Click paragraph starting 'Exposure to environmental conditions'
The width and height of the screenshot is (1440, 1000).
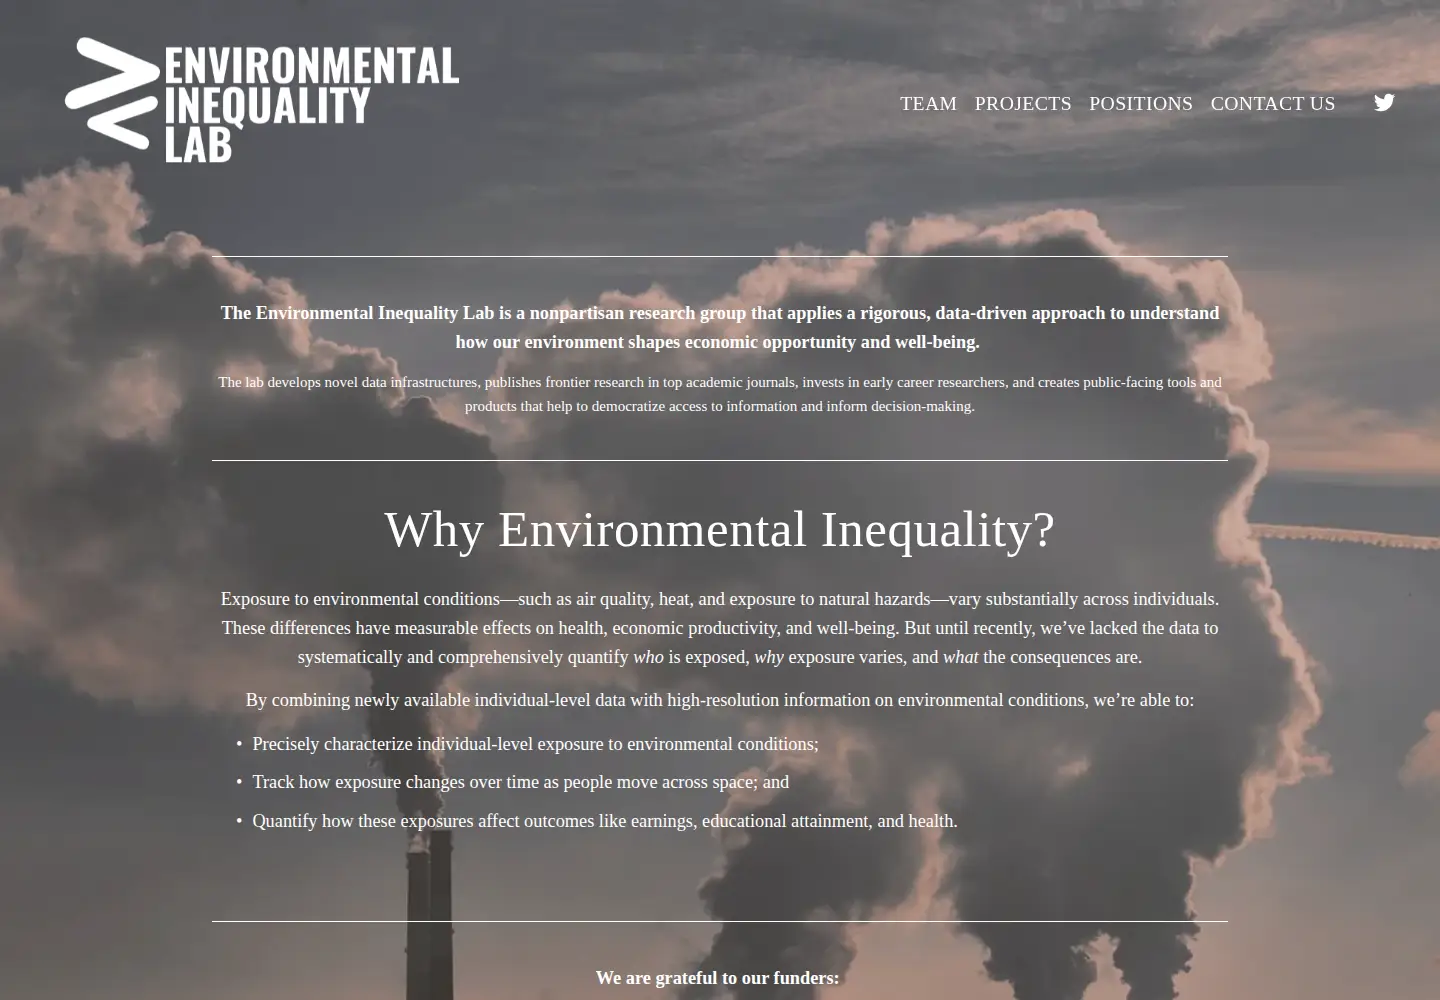(720, 628)
